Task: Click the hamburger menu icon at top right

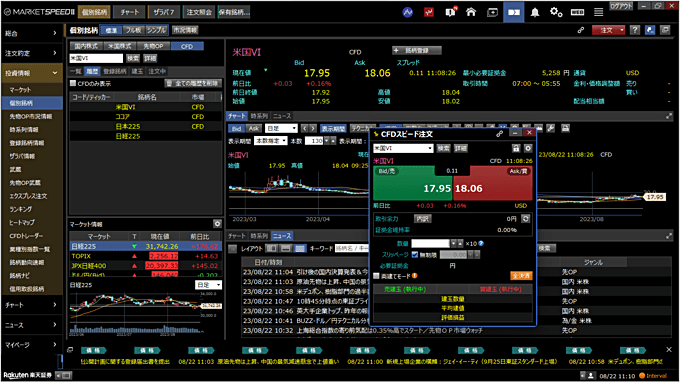Action: click(x=598, y=12)
